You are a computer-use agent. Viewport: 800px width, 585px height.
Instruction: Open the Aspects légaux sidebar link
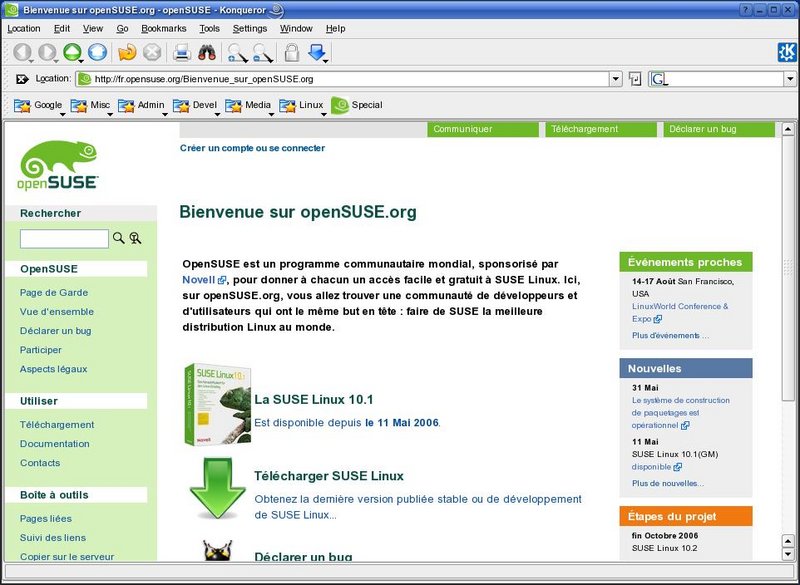pyautogui.click(x=53, y=369)
